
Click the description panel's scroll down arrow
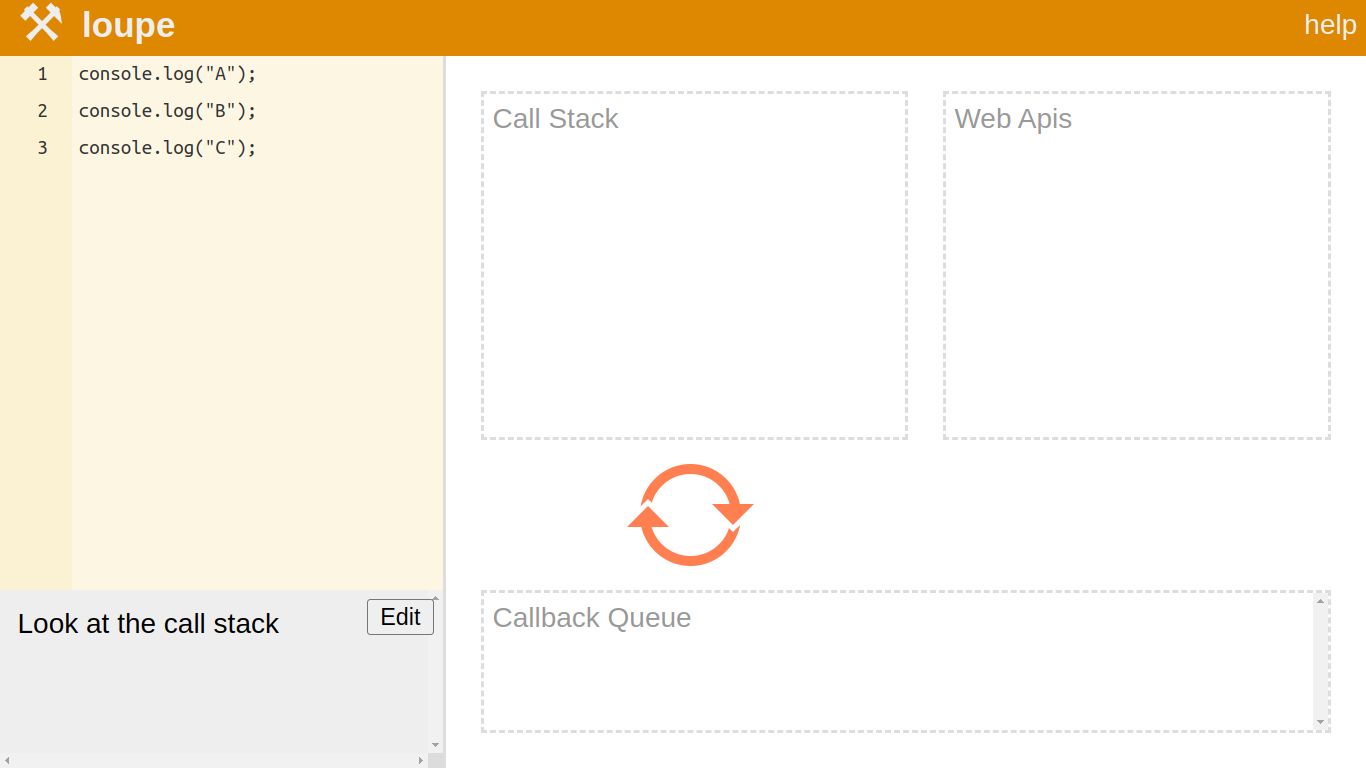click(435, 745)
